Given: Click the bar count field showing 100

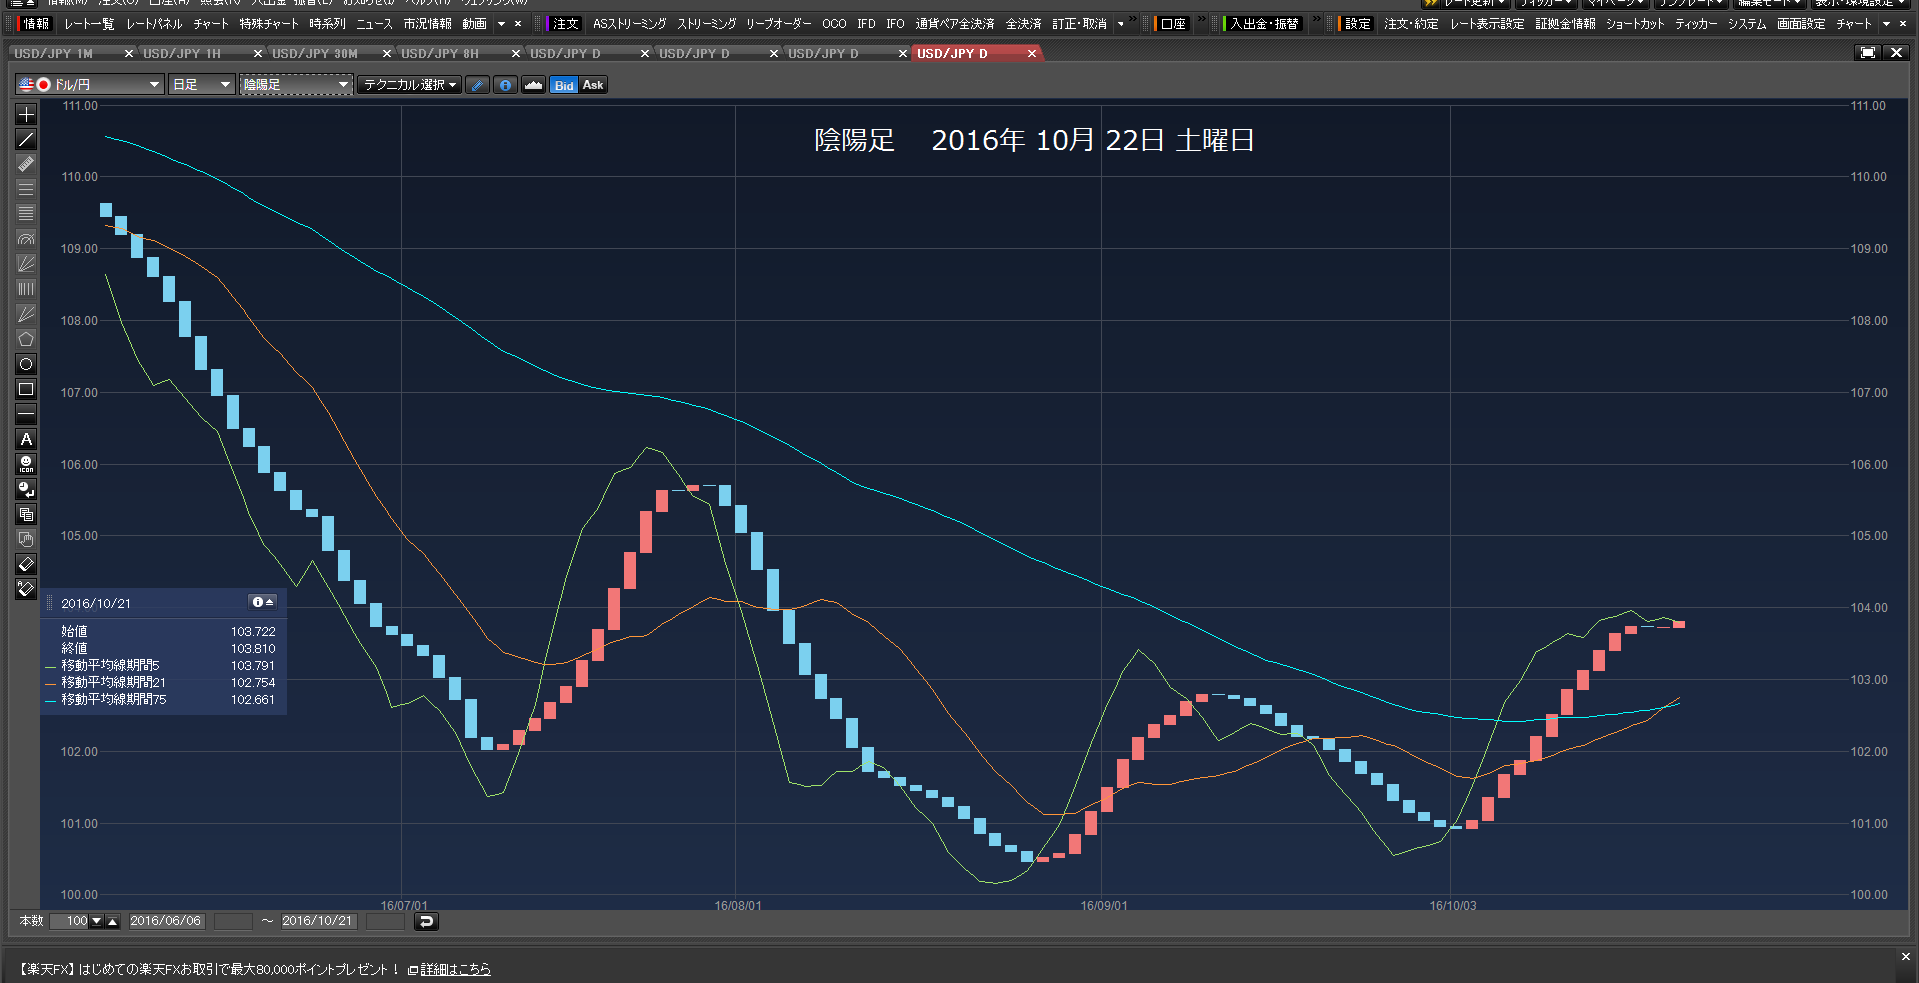Looking at the screenshot, I should tap(70, 921).
